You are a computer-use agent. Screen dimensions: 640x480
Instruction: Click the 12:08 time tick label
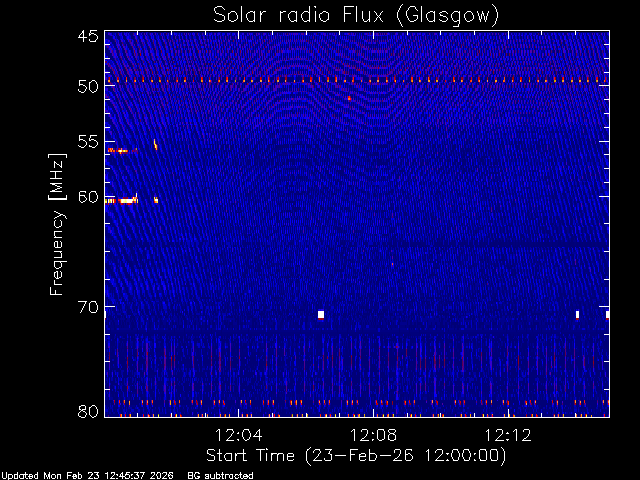(x=373, y=435)
